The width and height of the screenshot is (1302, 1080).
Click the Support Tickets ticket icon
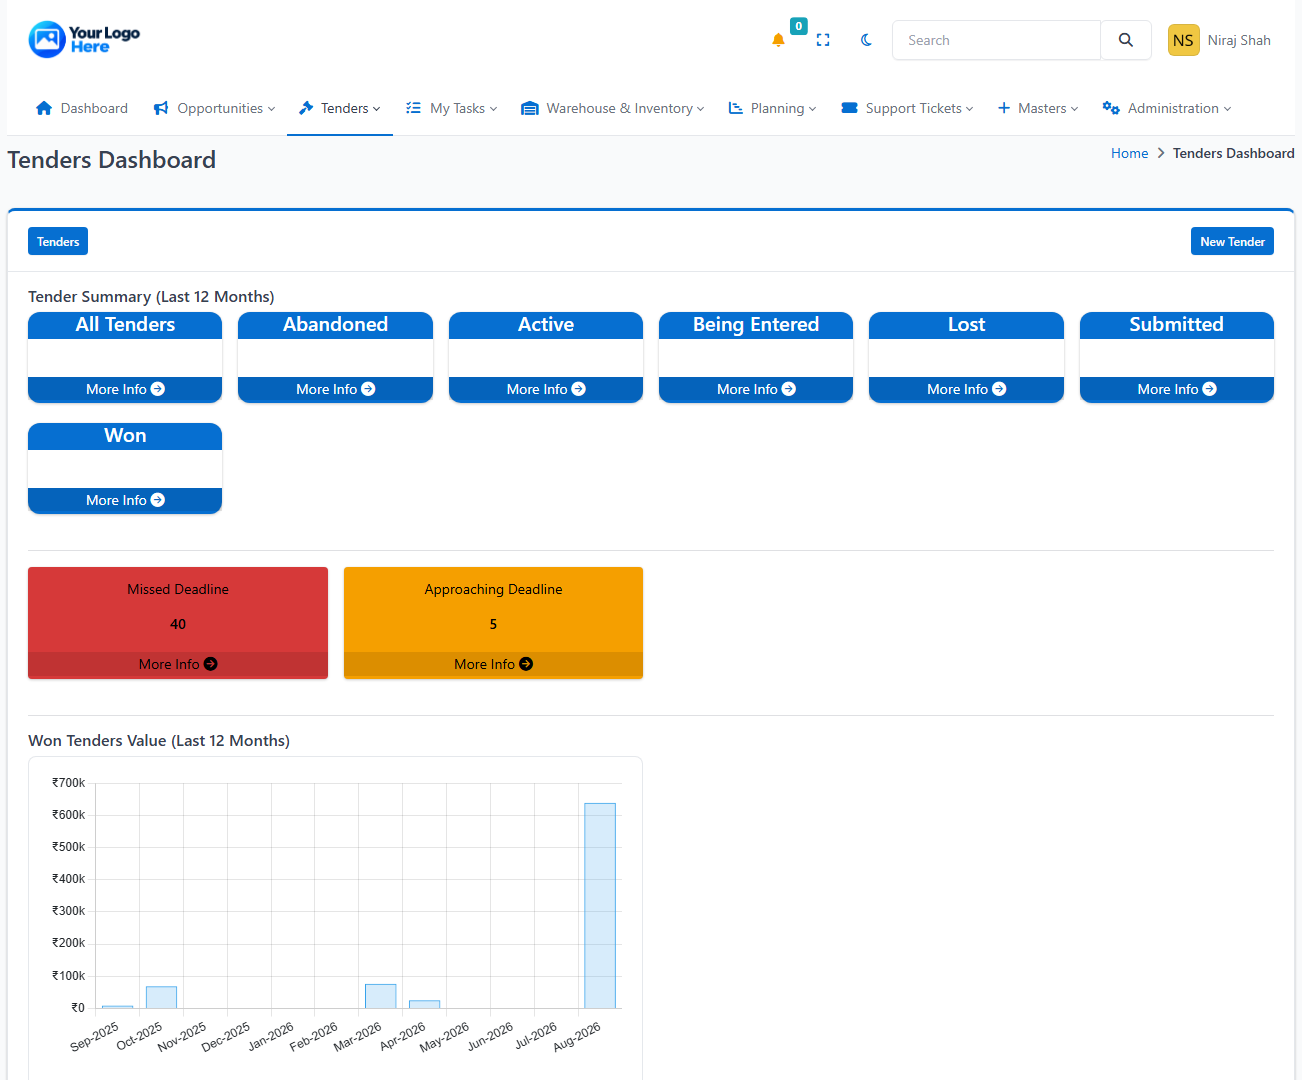[849, 108]
